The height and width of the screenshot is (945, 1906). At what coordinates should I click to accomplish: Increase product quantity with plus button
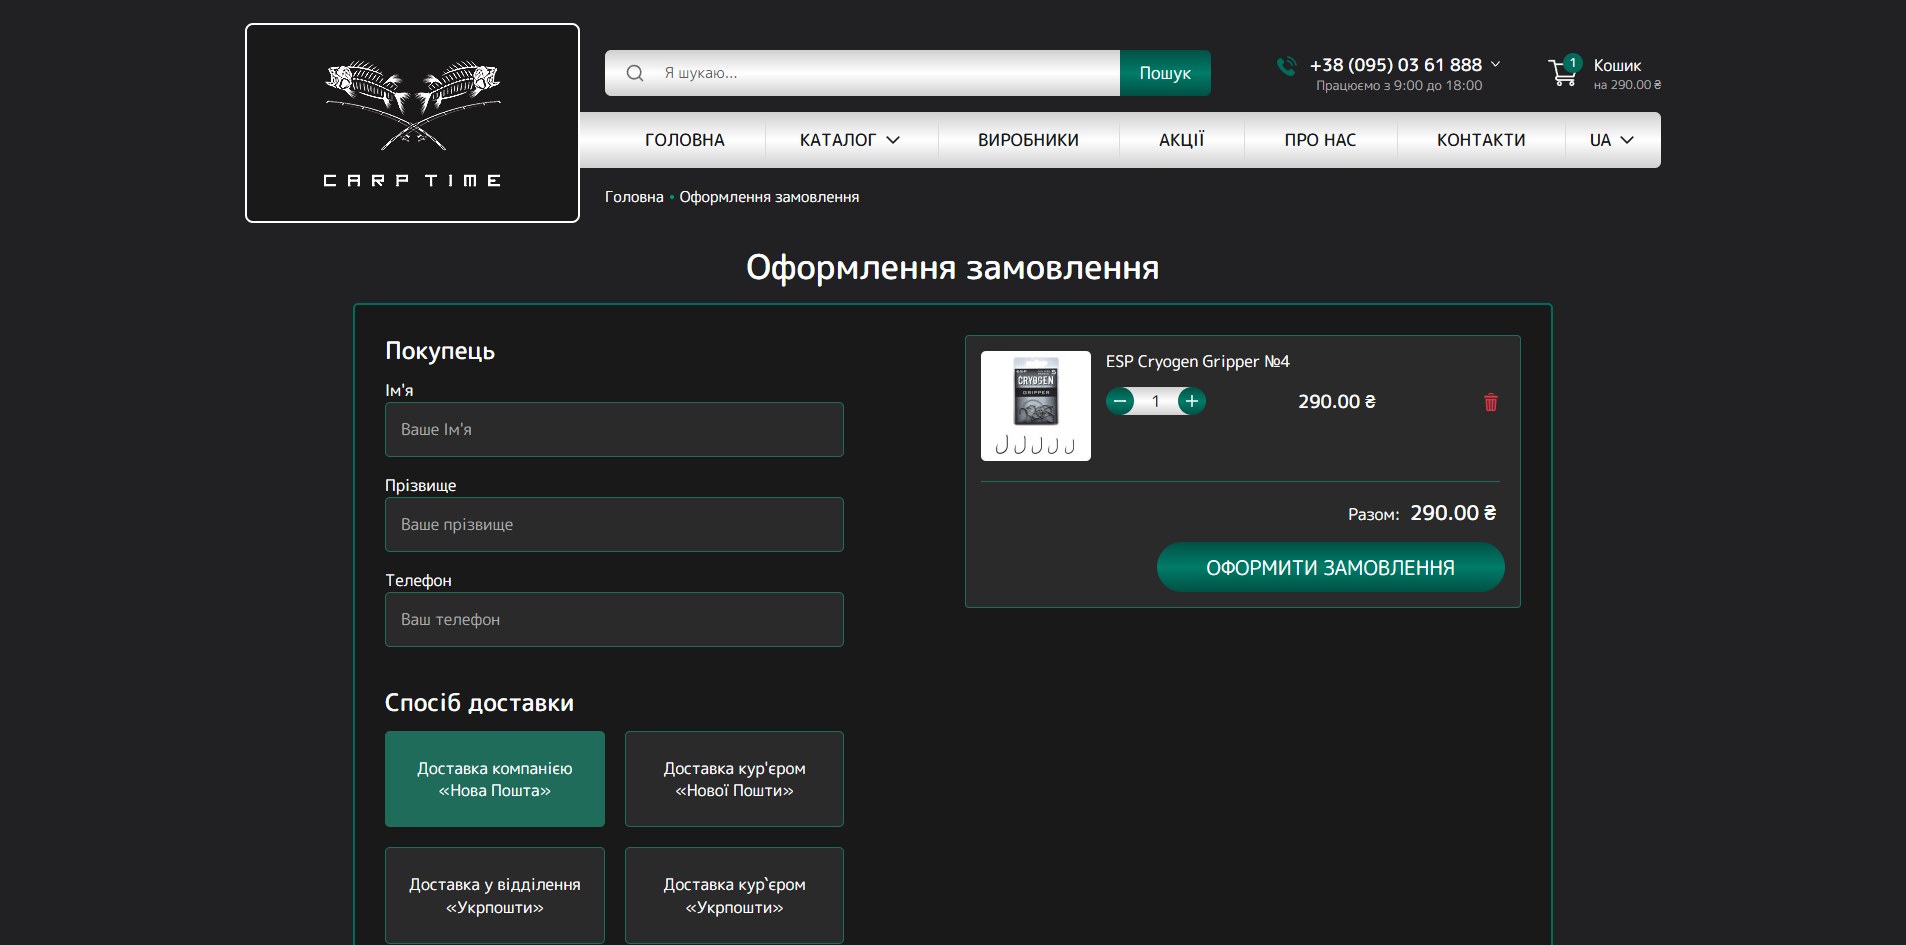point(1192,402)
